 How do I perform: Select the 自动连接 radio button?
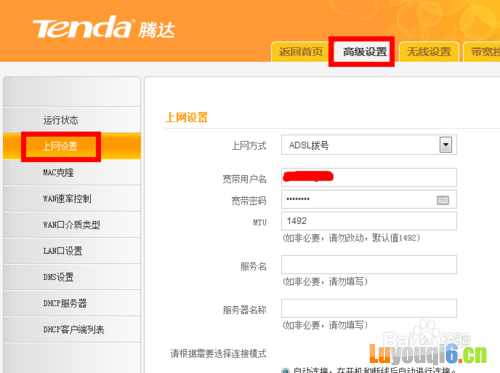285,370
